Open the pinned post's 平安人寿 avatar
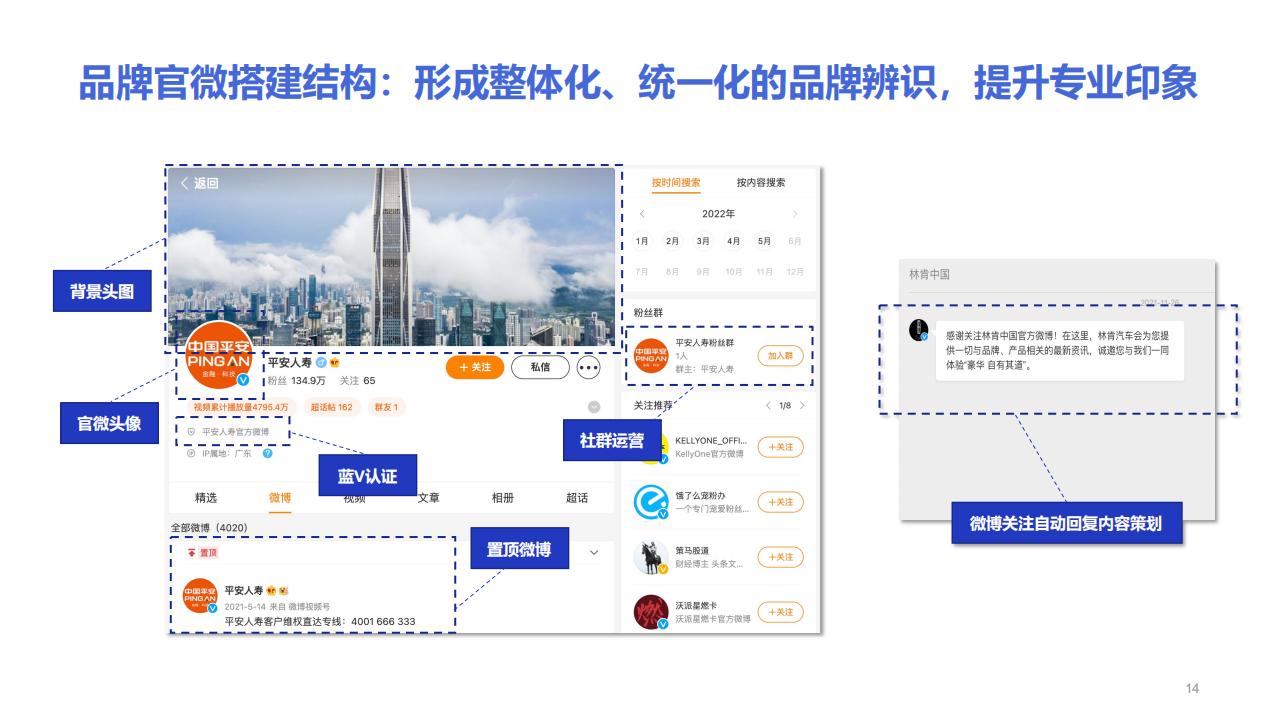Image resolution: width=1280 pixels, height=720 pixels. point(200,596)
